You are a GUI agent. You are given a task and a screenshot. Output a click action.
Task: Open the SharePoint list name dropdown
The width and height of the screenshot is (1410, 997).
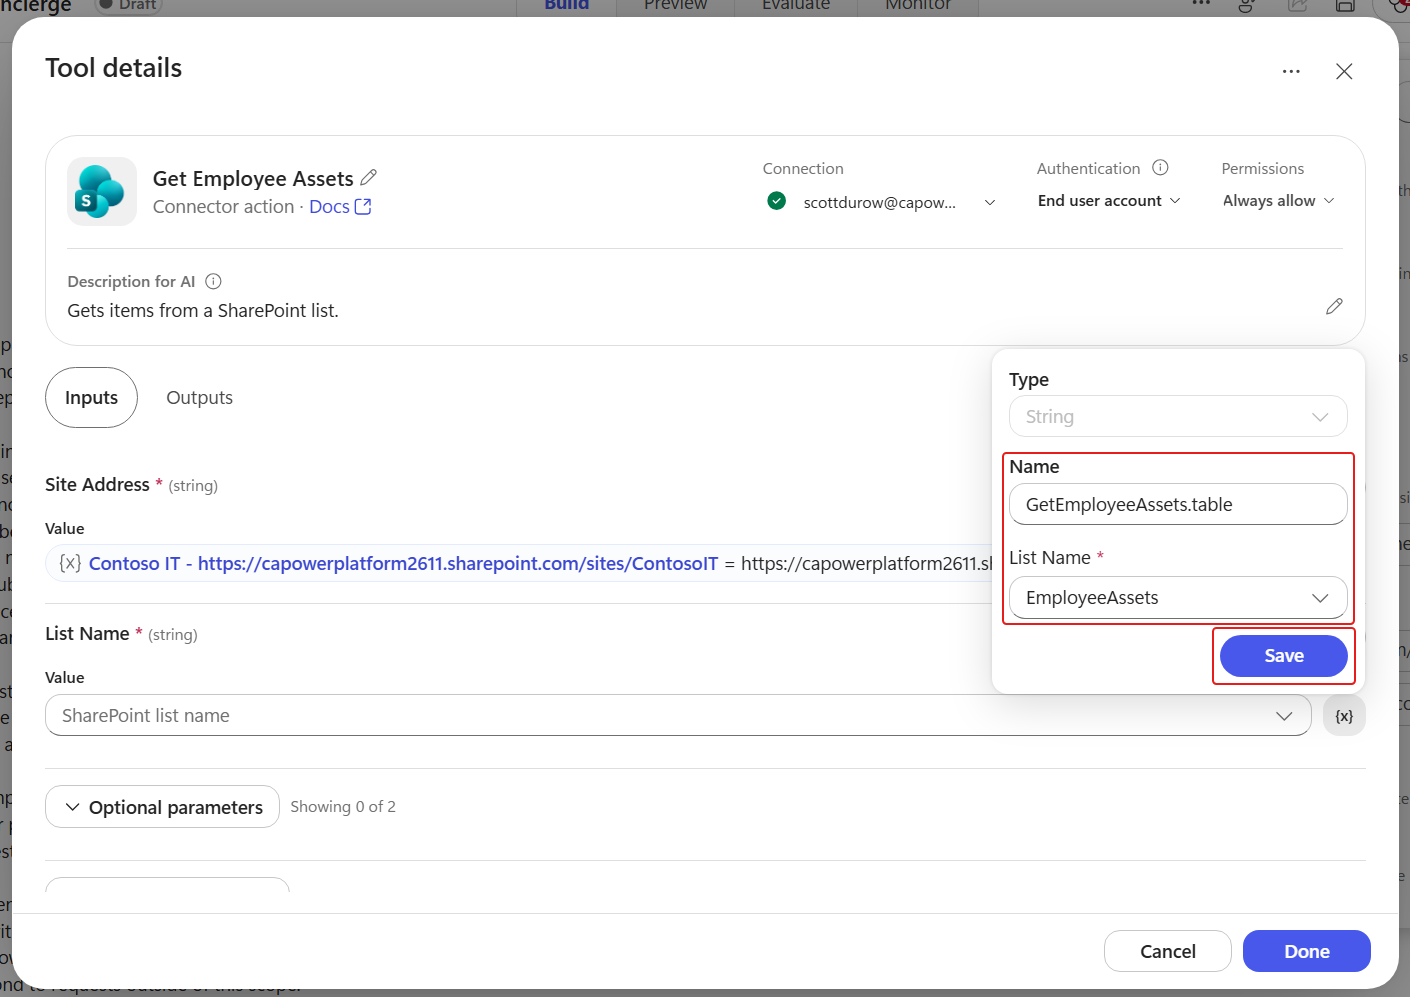[x=678, y=716]
